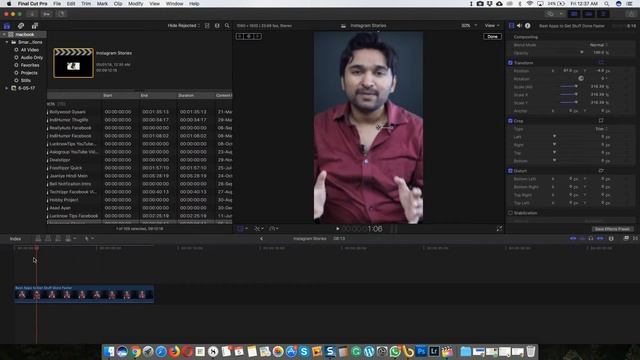Expand the 6-05-17 event
The image size is (640, 360).
click(7, 88)
